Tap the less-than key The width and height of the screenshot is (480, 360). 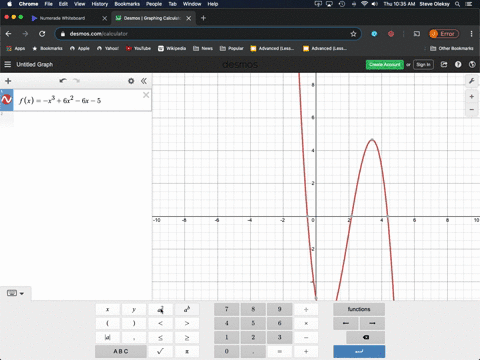point(160,323)
